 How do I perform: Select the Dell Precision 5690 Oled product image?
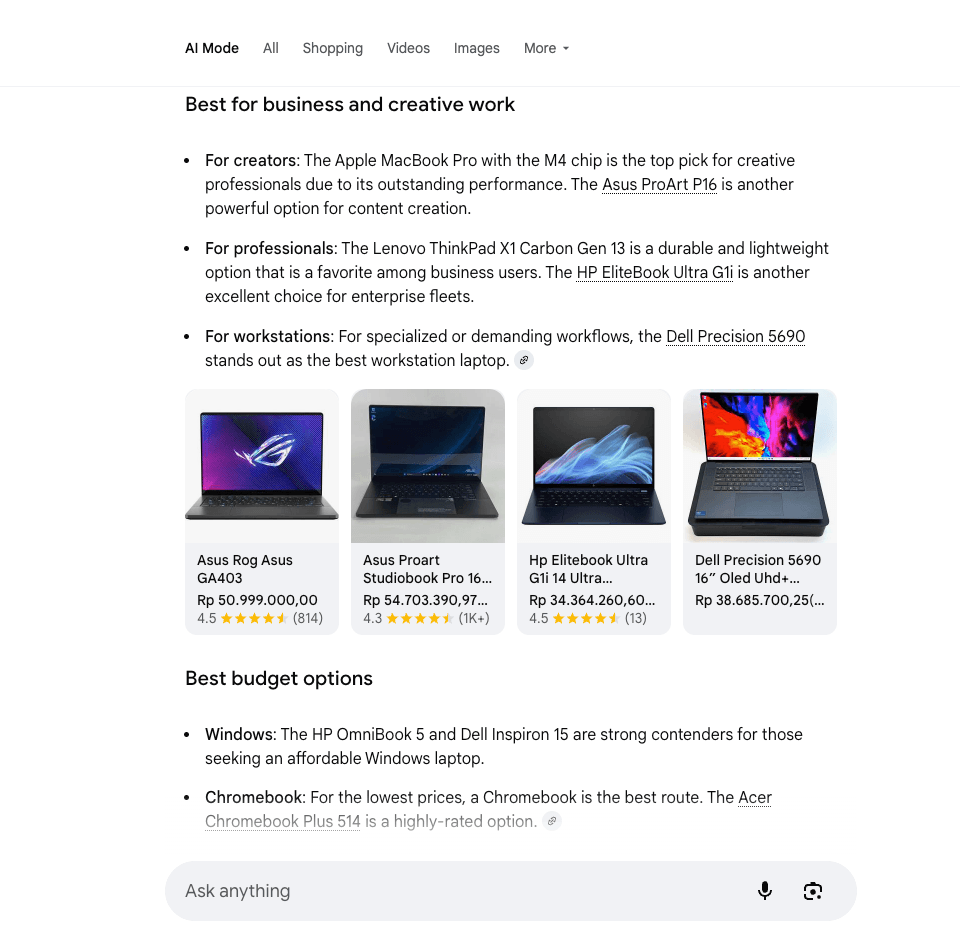coord(760,466)
